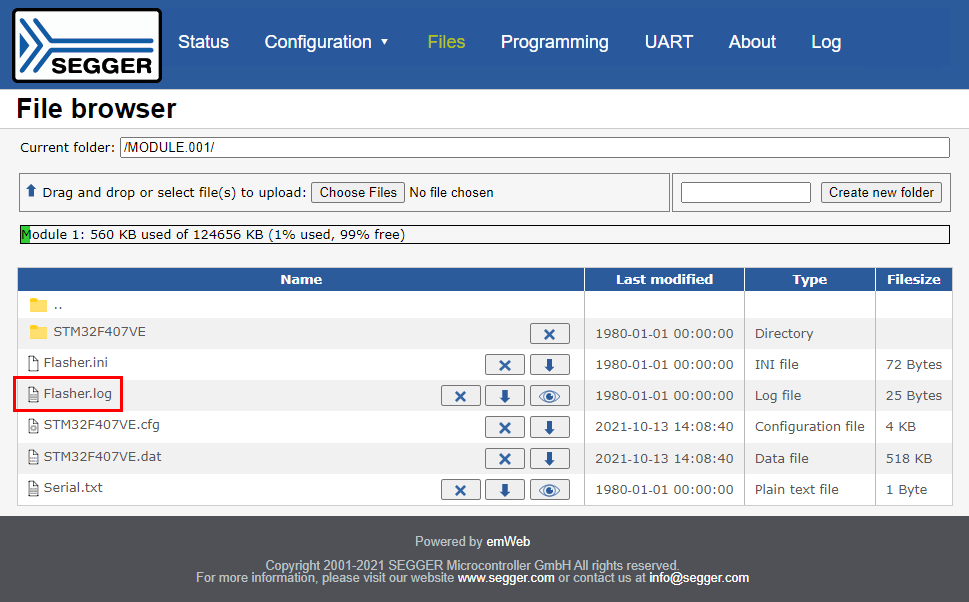Open the STM32F407VE folder
The height and width of the screenshot is (602, 969).
click(x=99, y=332)
